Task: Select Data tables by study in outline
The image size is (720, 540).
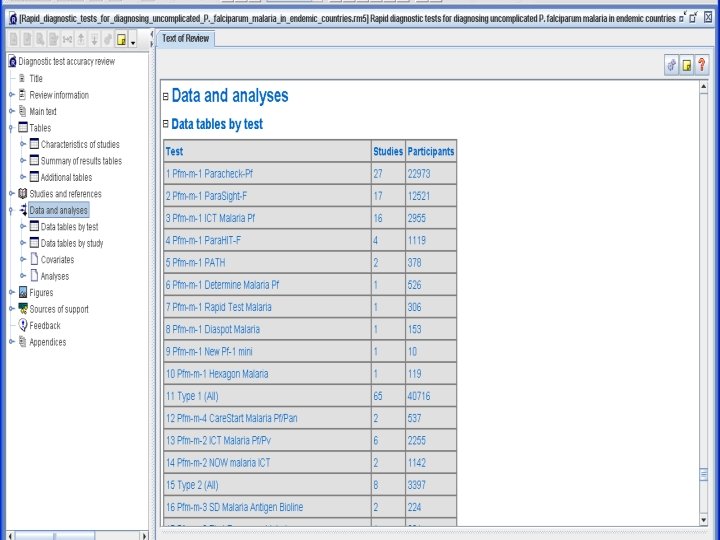Action: point(72,243)
